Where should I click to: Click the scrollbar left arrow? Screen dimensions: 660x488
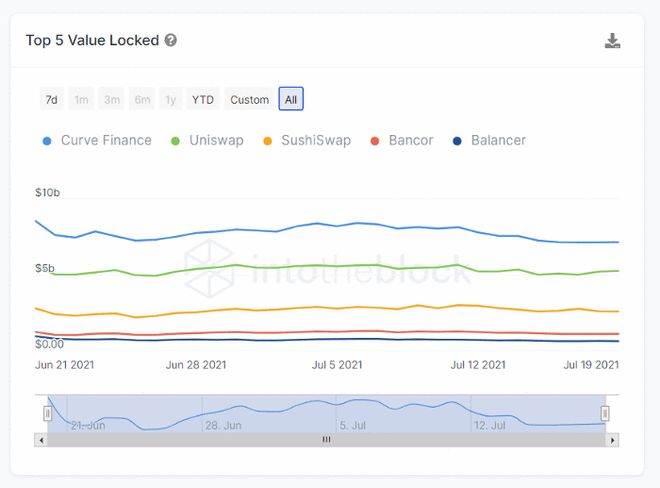tap(41, 439)
